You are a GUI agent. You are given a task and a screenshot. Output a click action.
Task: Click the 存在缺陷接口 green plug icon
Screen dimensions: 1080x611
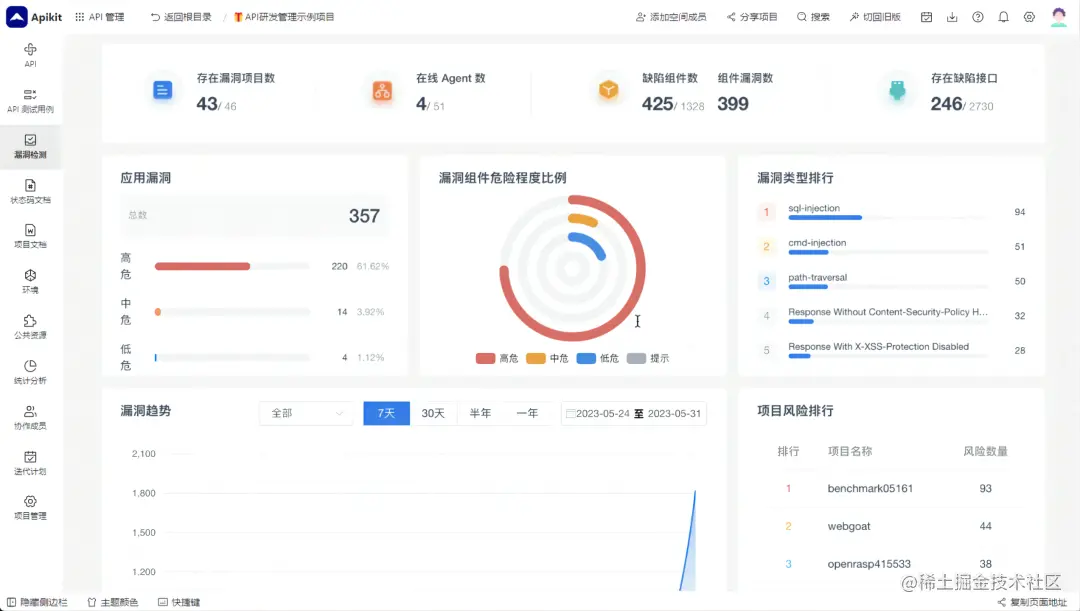pyautogui.click(x=897, y=90)
